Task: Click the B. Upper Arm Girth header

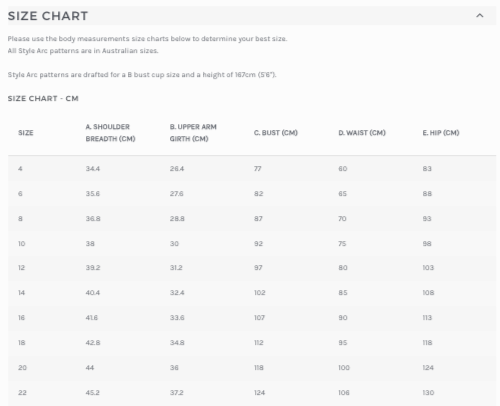Action: click(x=193, y=133)
